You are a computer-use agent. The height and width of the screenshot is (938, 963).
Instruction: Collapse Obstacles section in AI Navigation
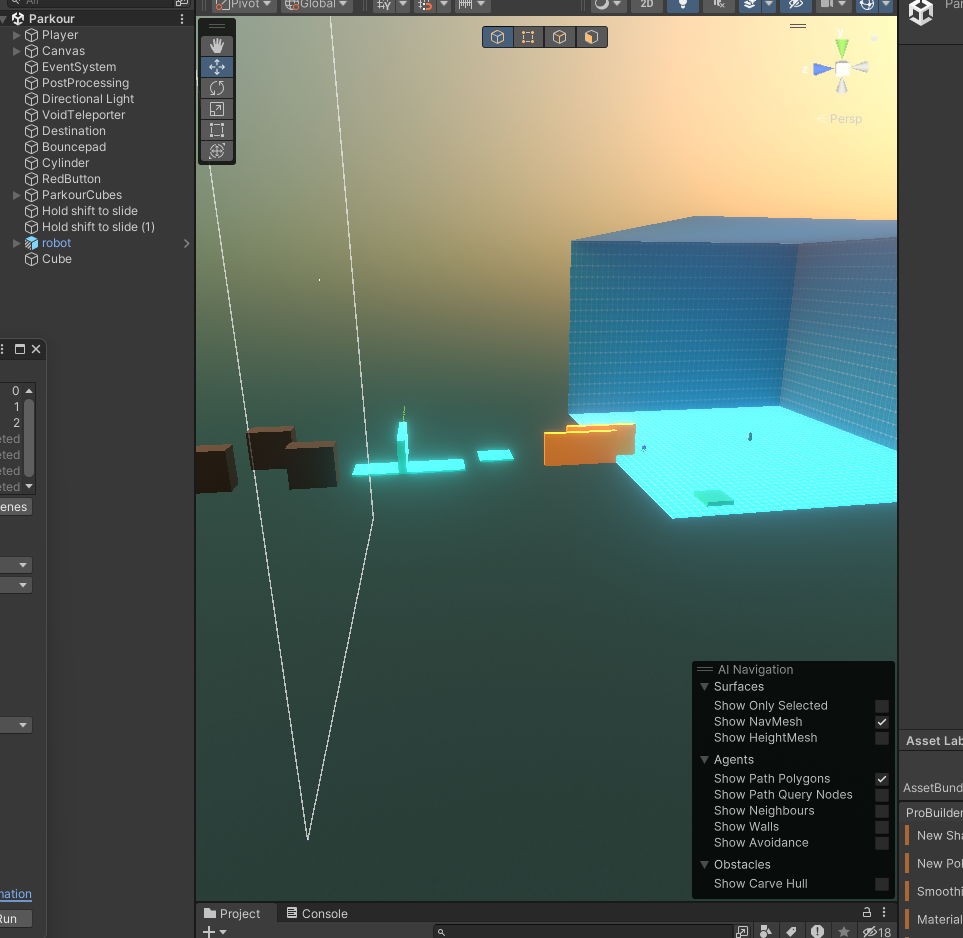tap(704, 865)
